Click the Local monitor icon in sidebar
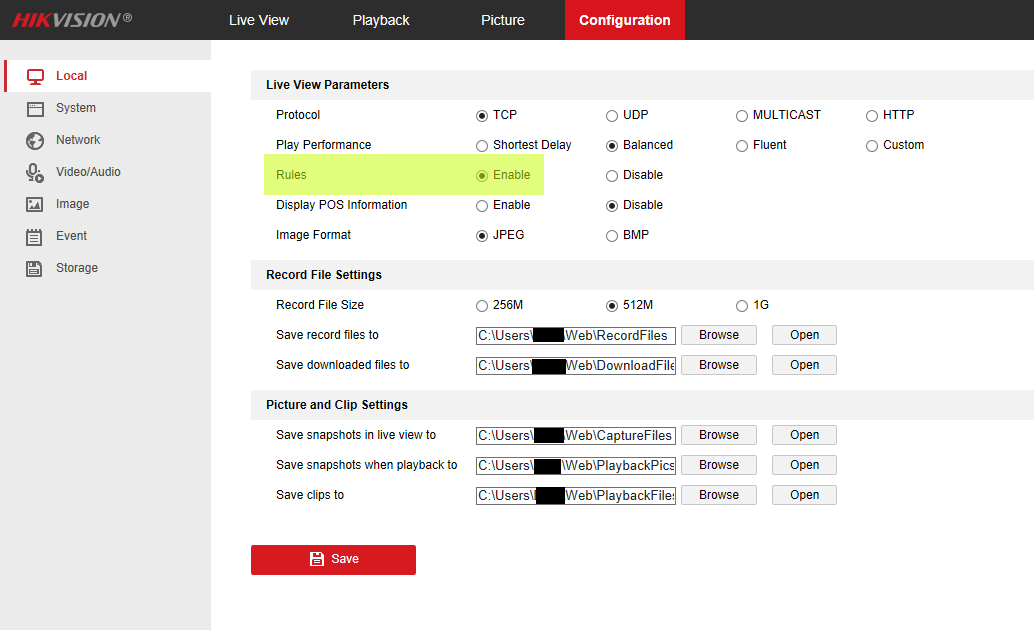 [x=35, y=76]
